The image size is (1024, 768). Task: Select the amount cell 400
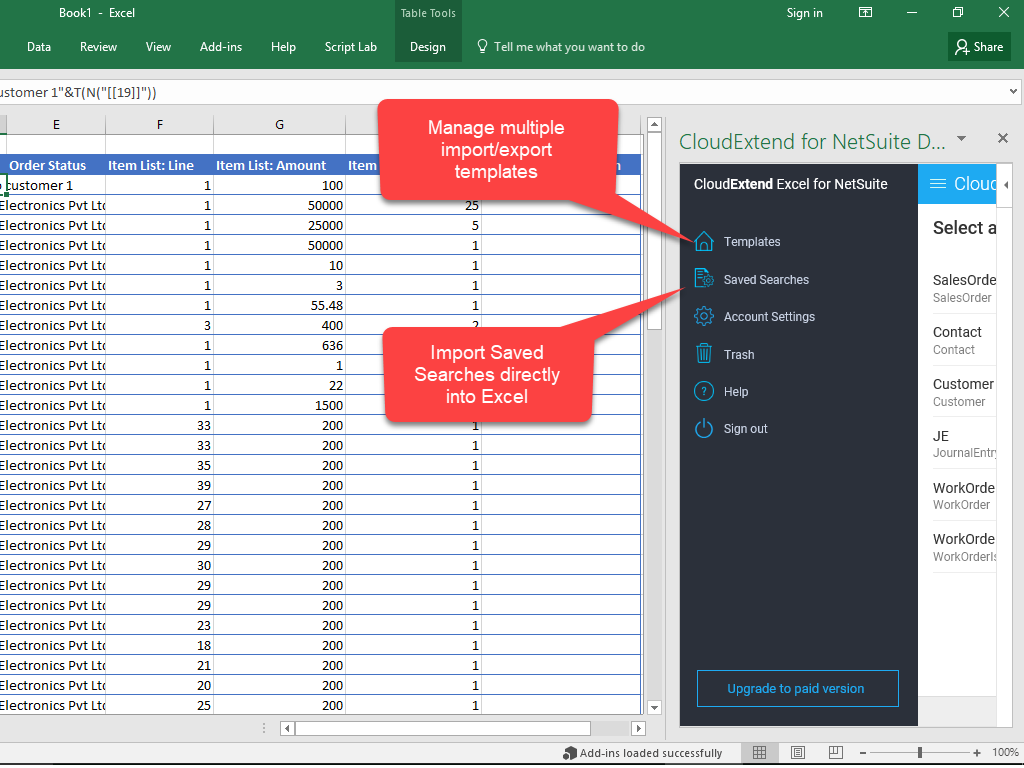click(280, 325)
